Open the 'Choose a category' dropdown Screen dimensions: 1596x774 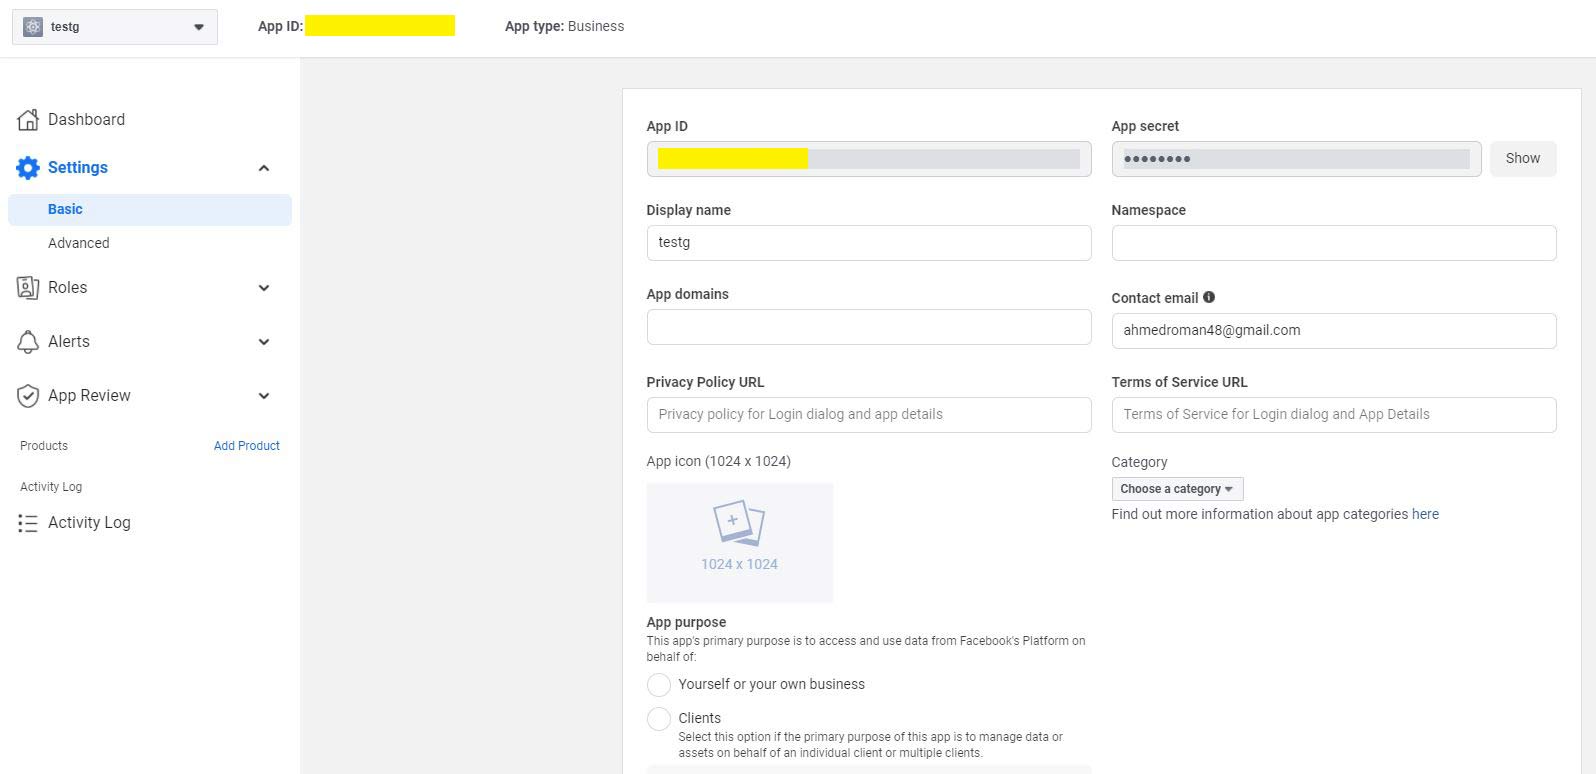[1177, 489]
